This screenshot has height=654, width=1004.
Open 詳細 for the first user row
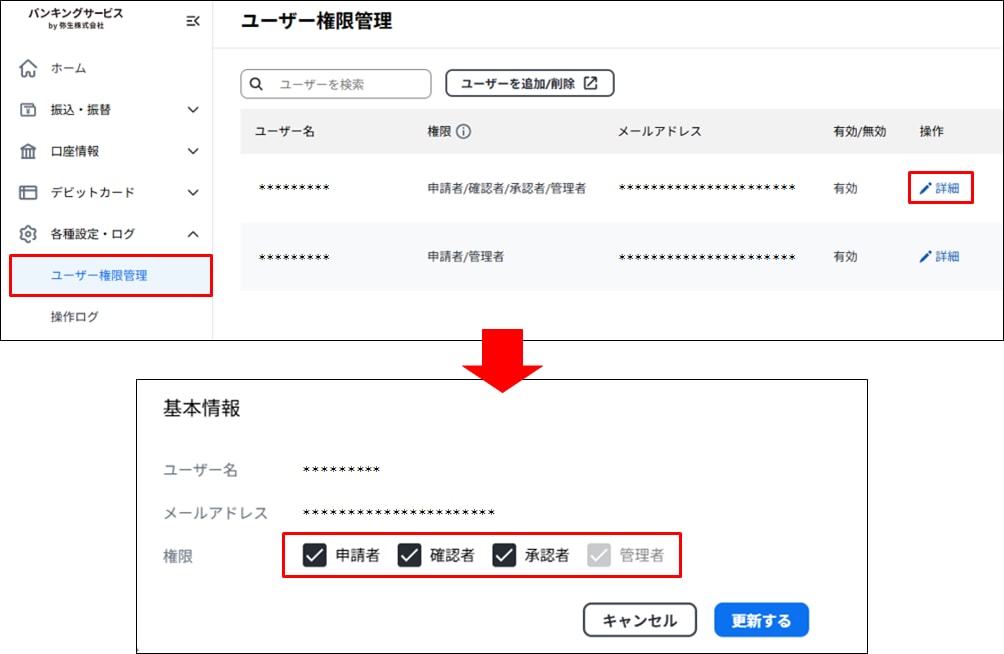(940, 188)
